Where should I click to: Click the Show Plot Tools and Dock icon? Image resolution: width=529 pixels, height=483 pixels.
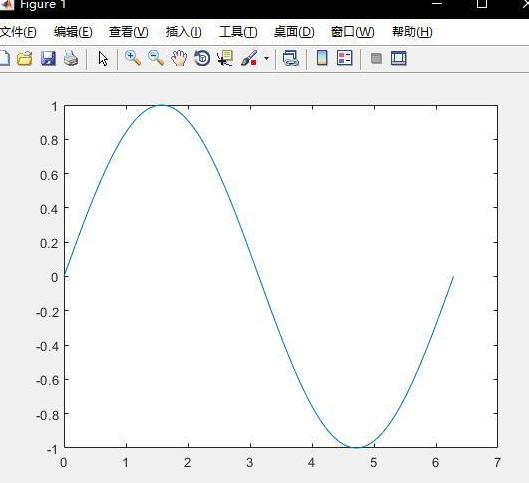coord(399,58)
